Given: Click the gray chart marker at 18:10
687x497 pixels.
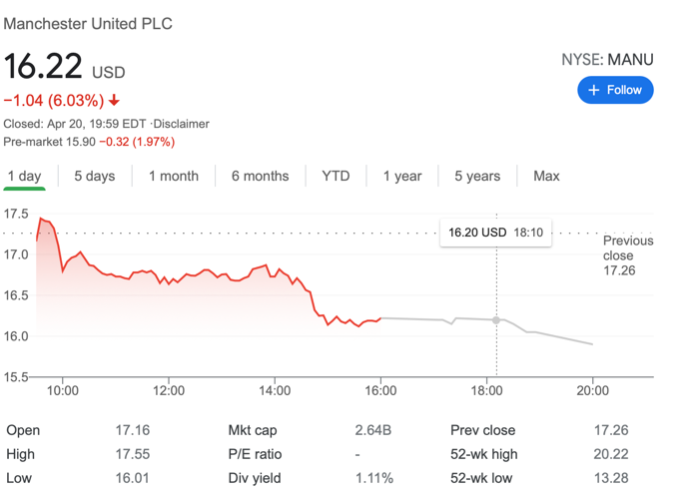Looking at the screenshot, I should (x=497, y=320).
